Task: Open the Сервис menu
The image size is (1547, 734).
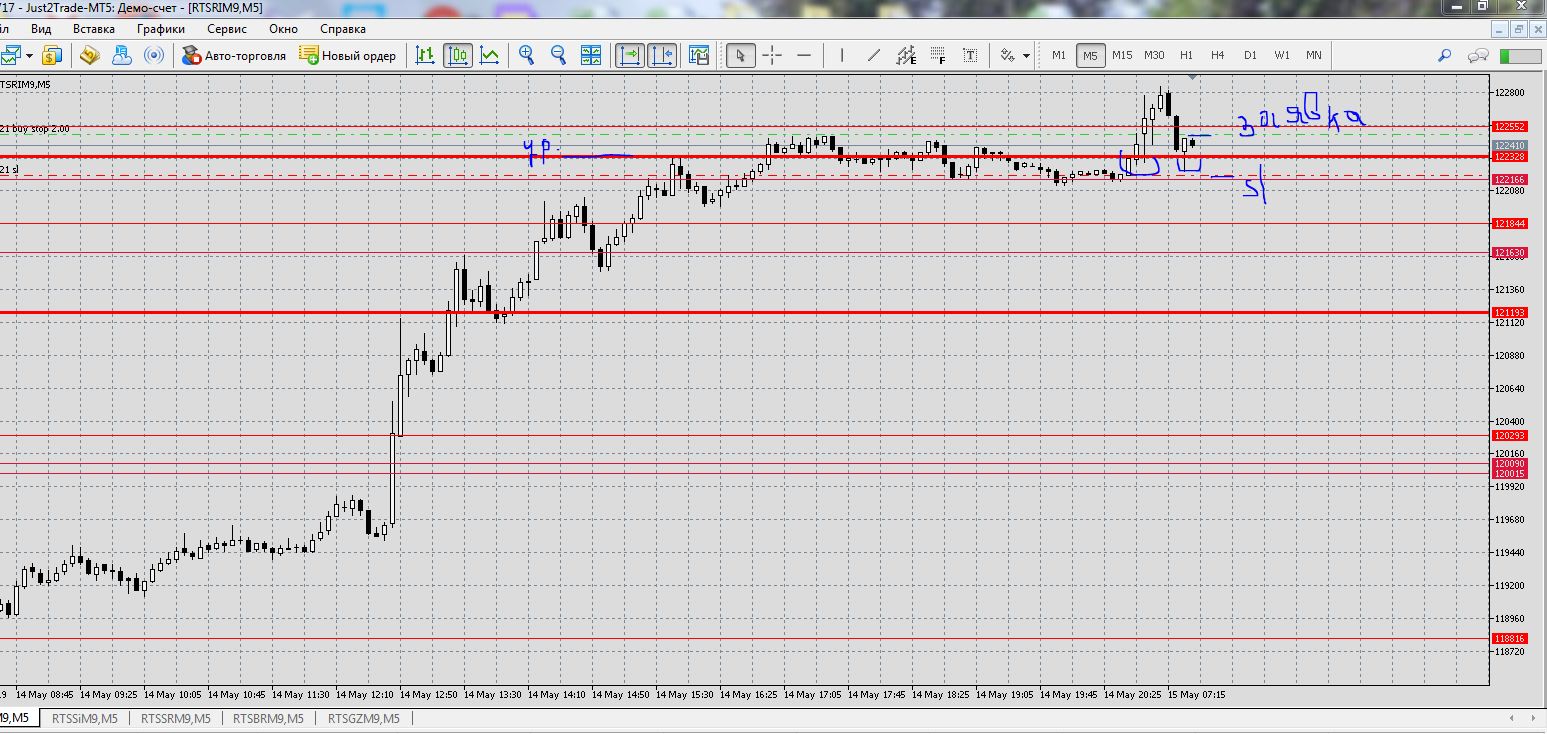Action: point(227,29)
